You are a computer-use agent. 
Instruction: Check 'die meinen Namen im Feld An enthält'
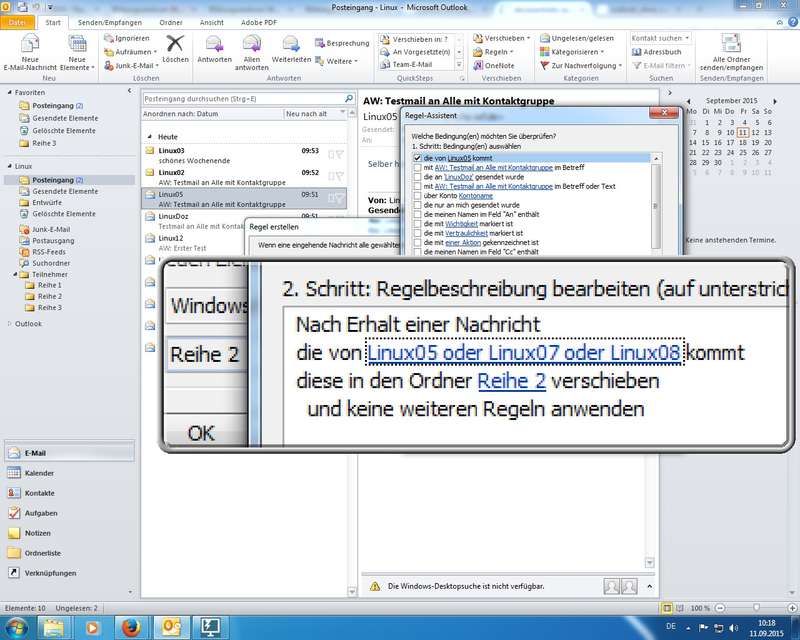pos(417,214)
